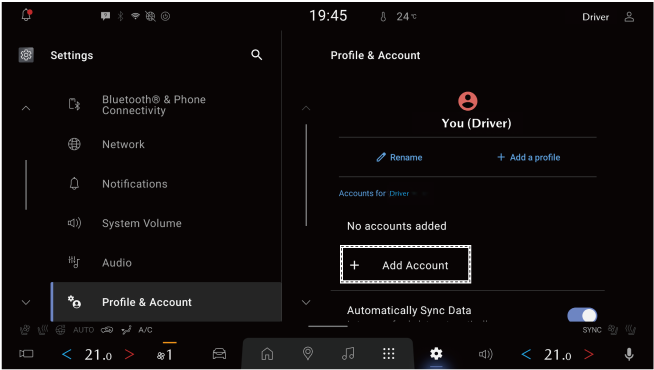Open Network settings
The width and height of the screenshot is (654, 370).
[166, 144]
